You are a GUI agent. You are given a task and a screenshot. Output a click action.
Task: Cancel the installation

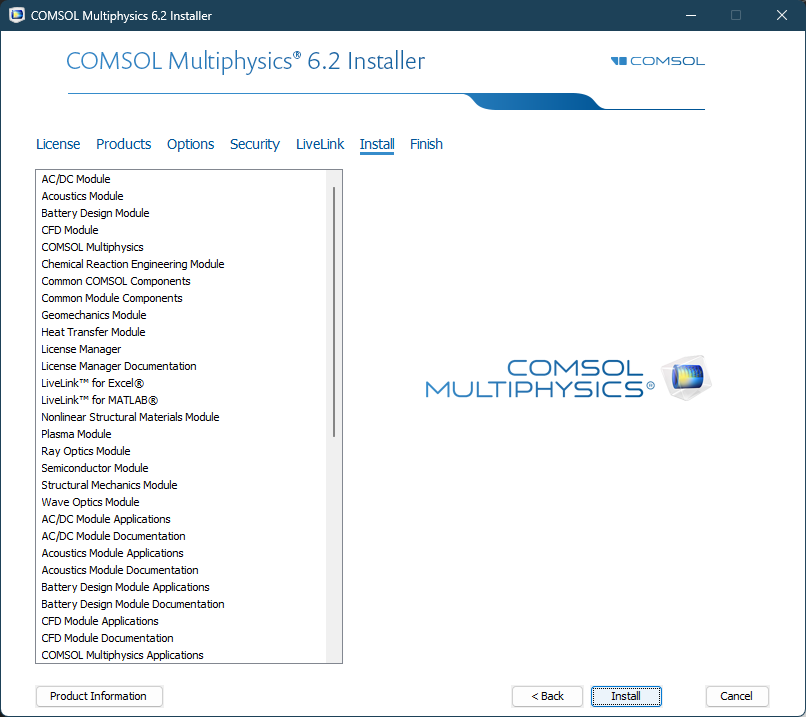[736, 696]
